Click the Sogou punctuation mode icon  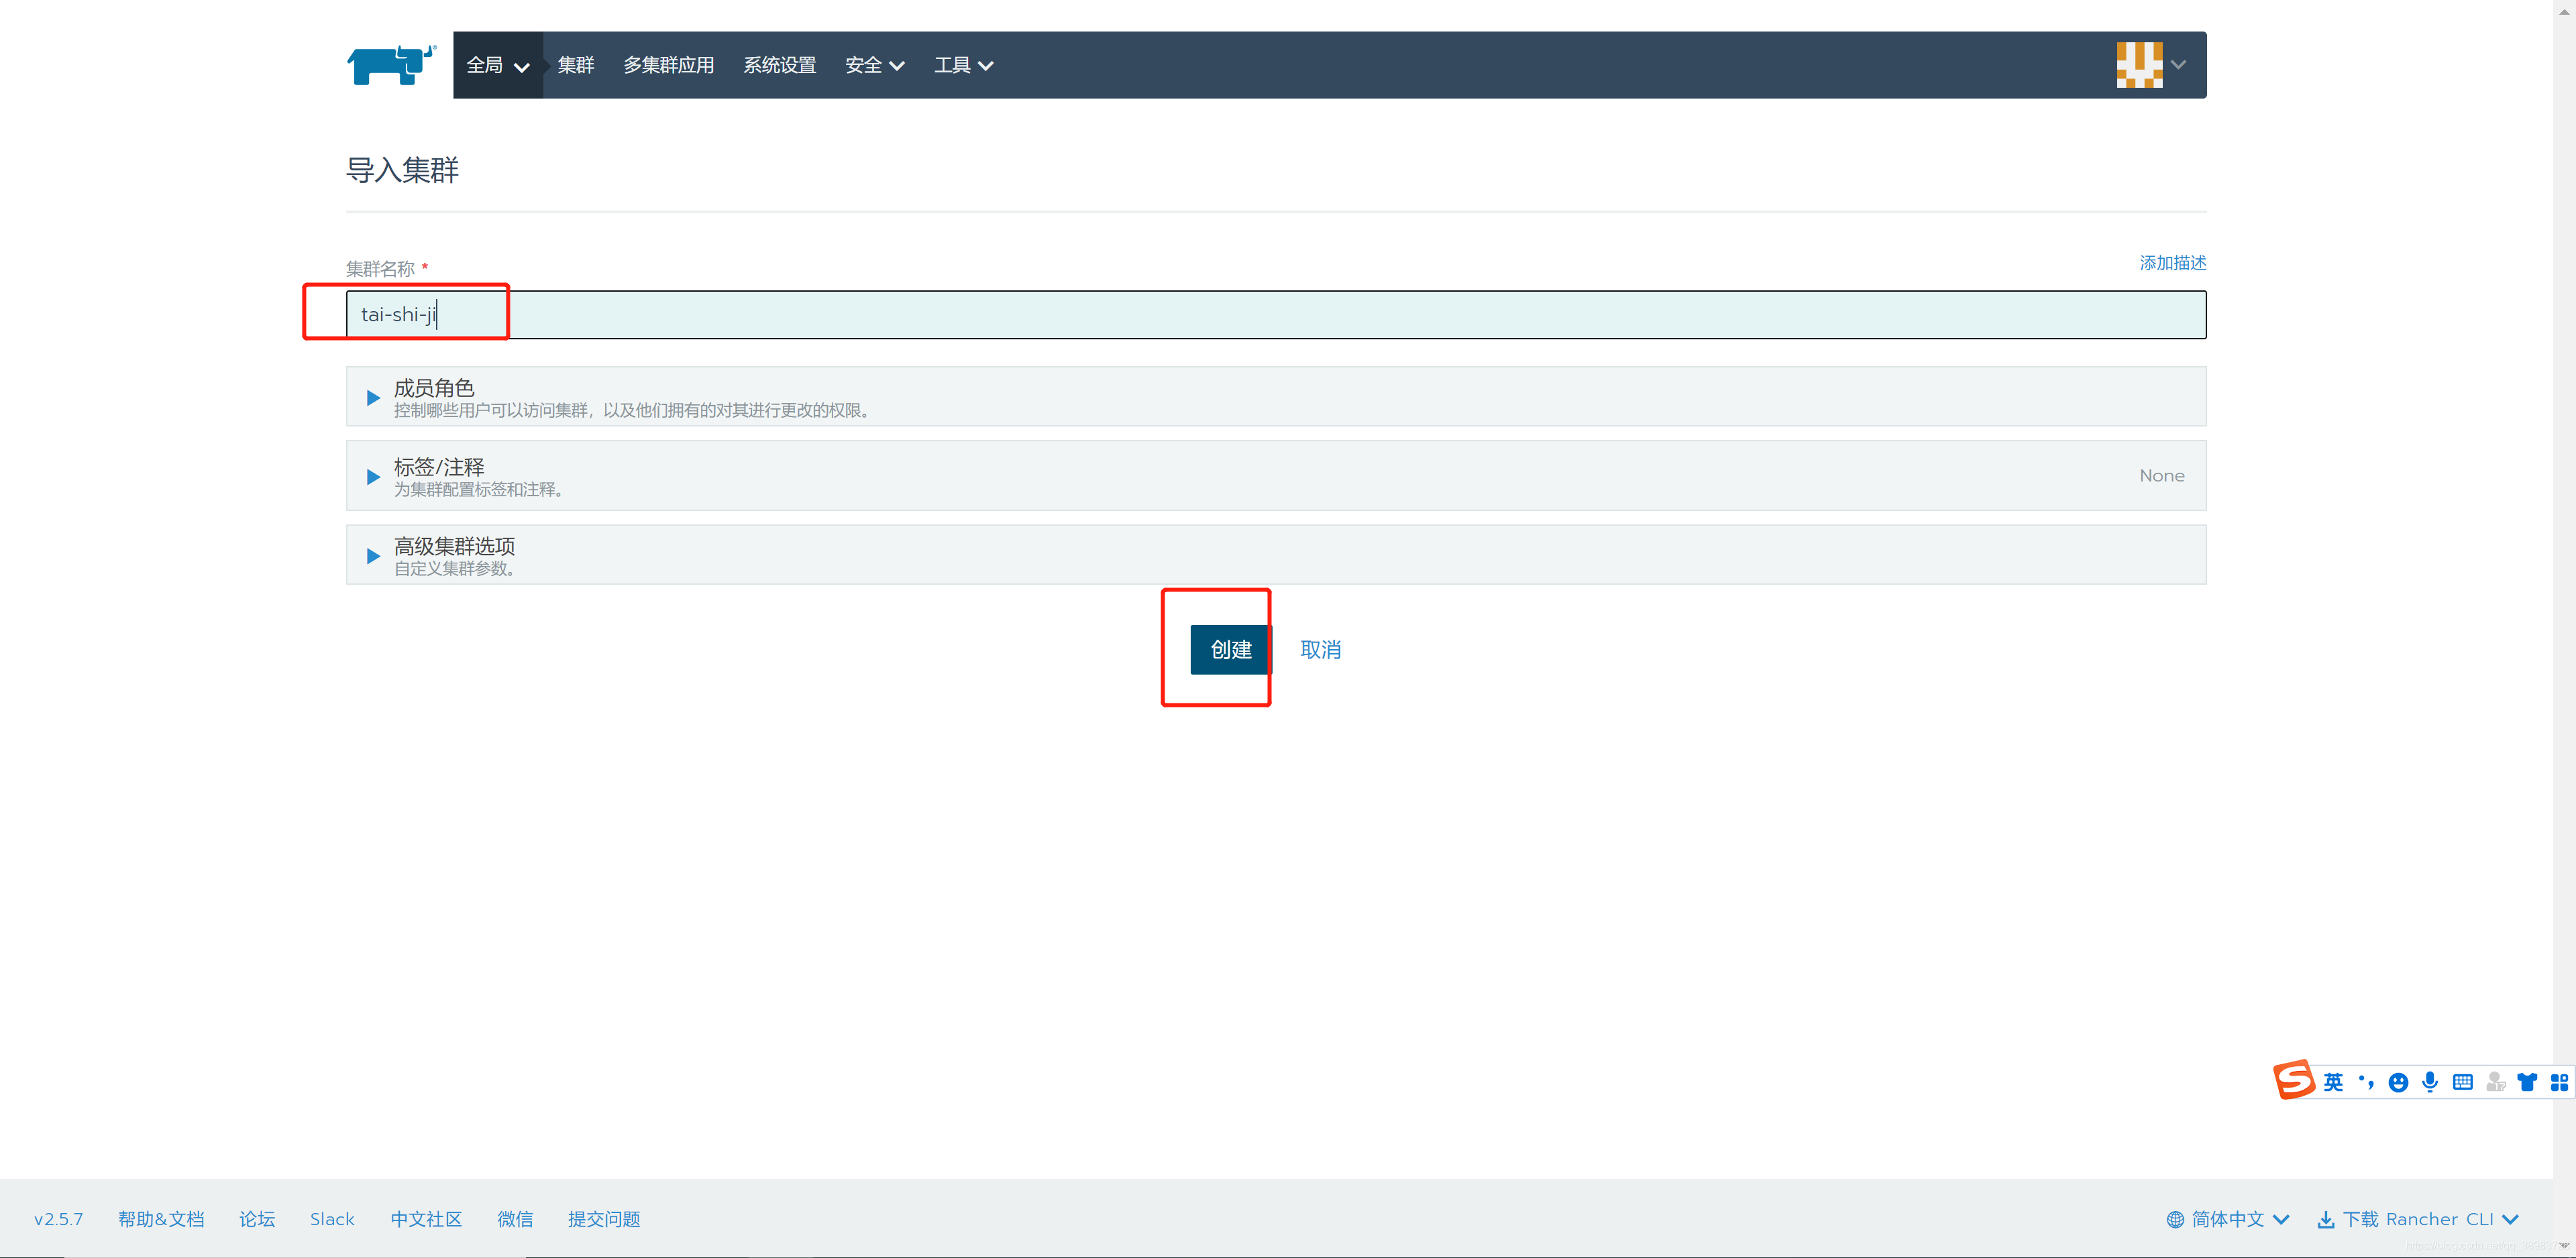pos(2366,1082)
